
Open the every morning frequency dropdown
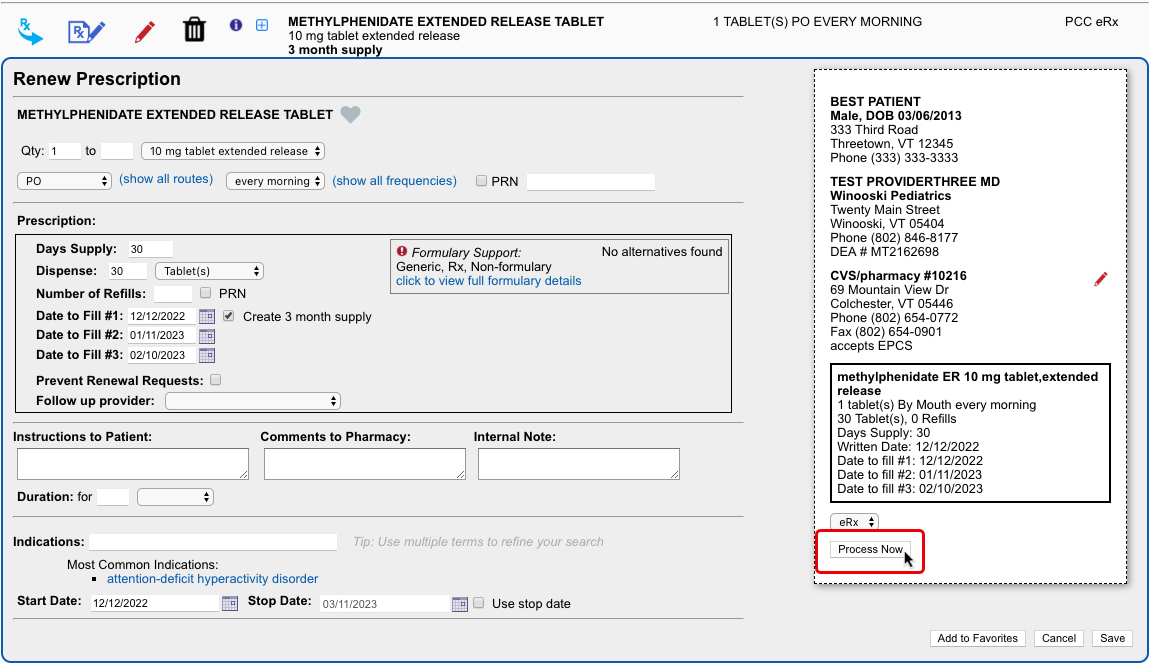coord(276,181)
